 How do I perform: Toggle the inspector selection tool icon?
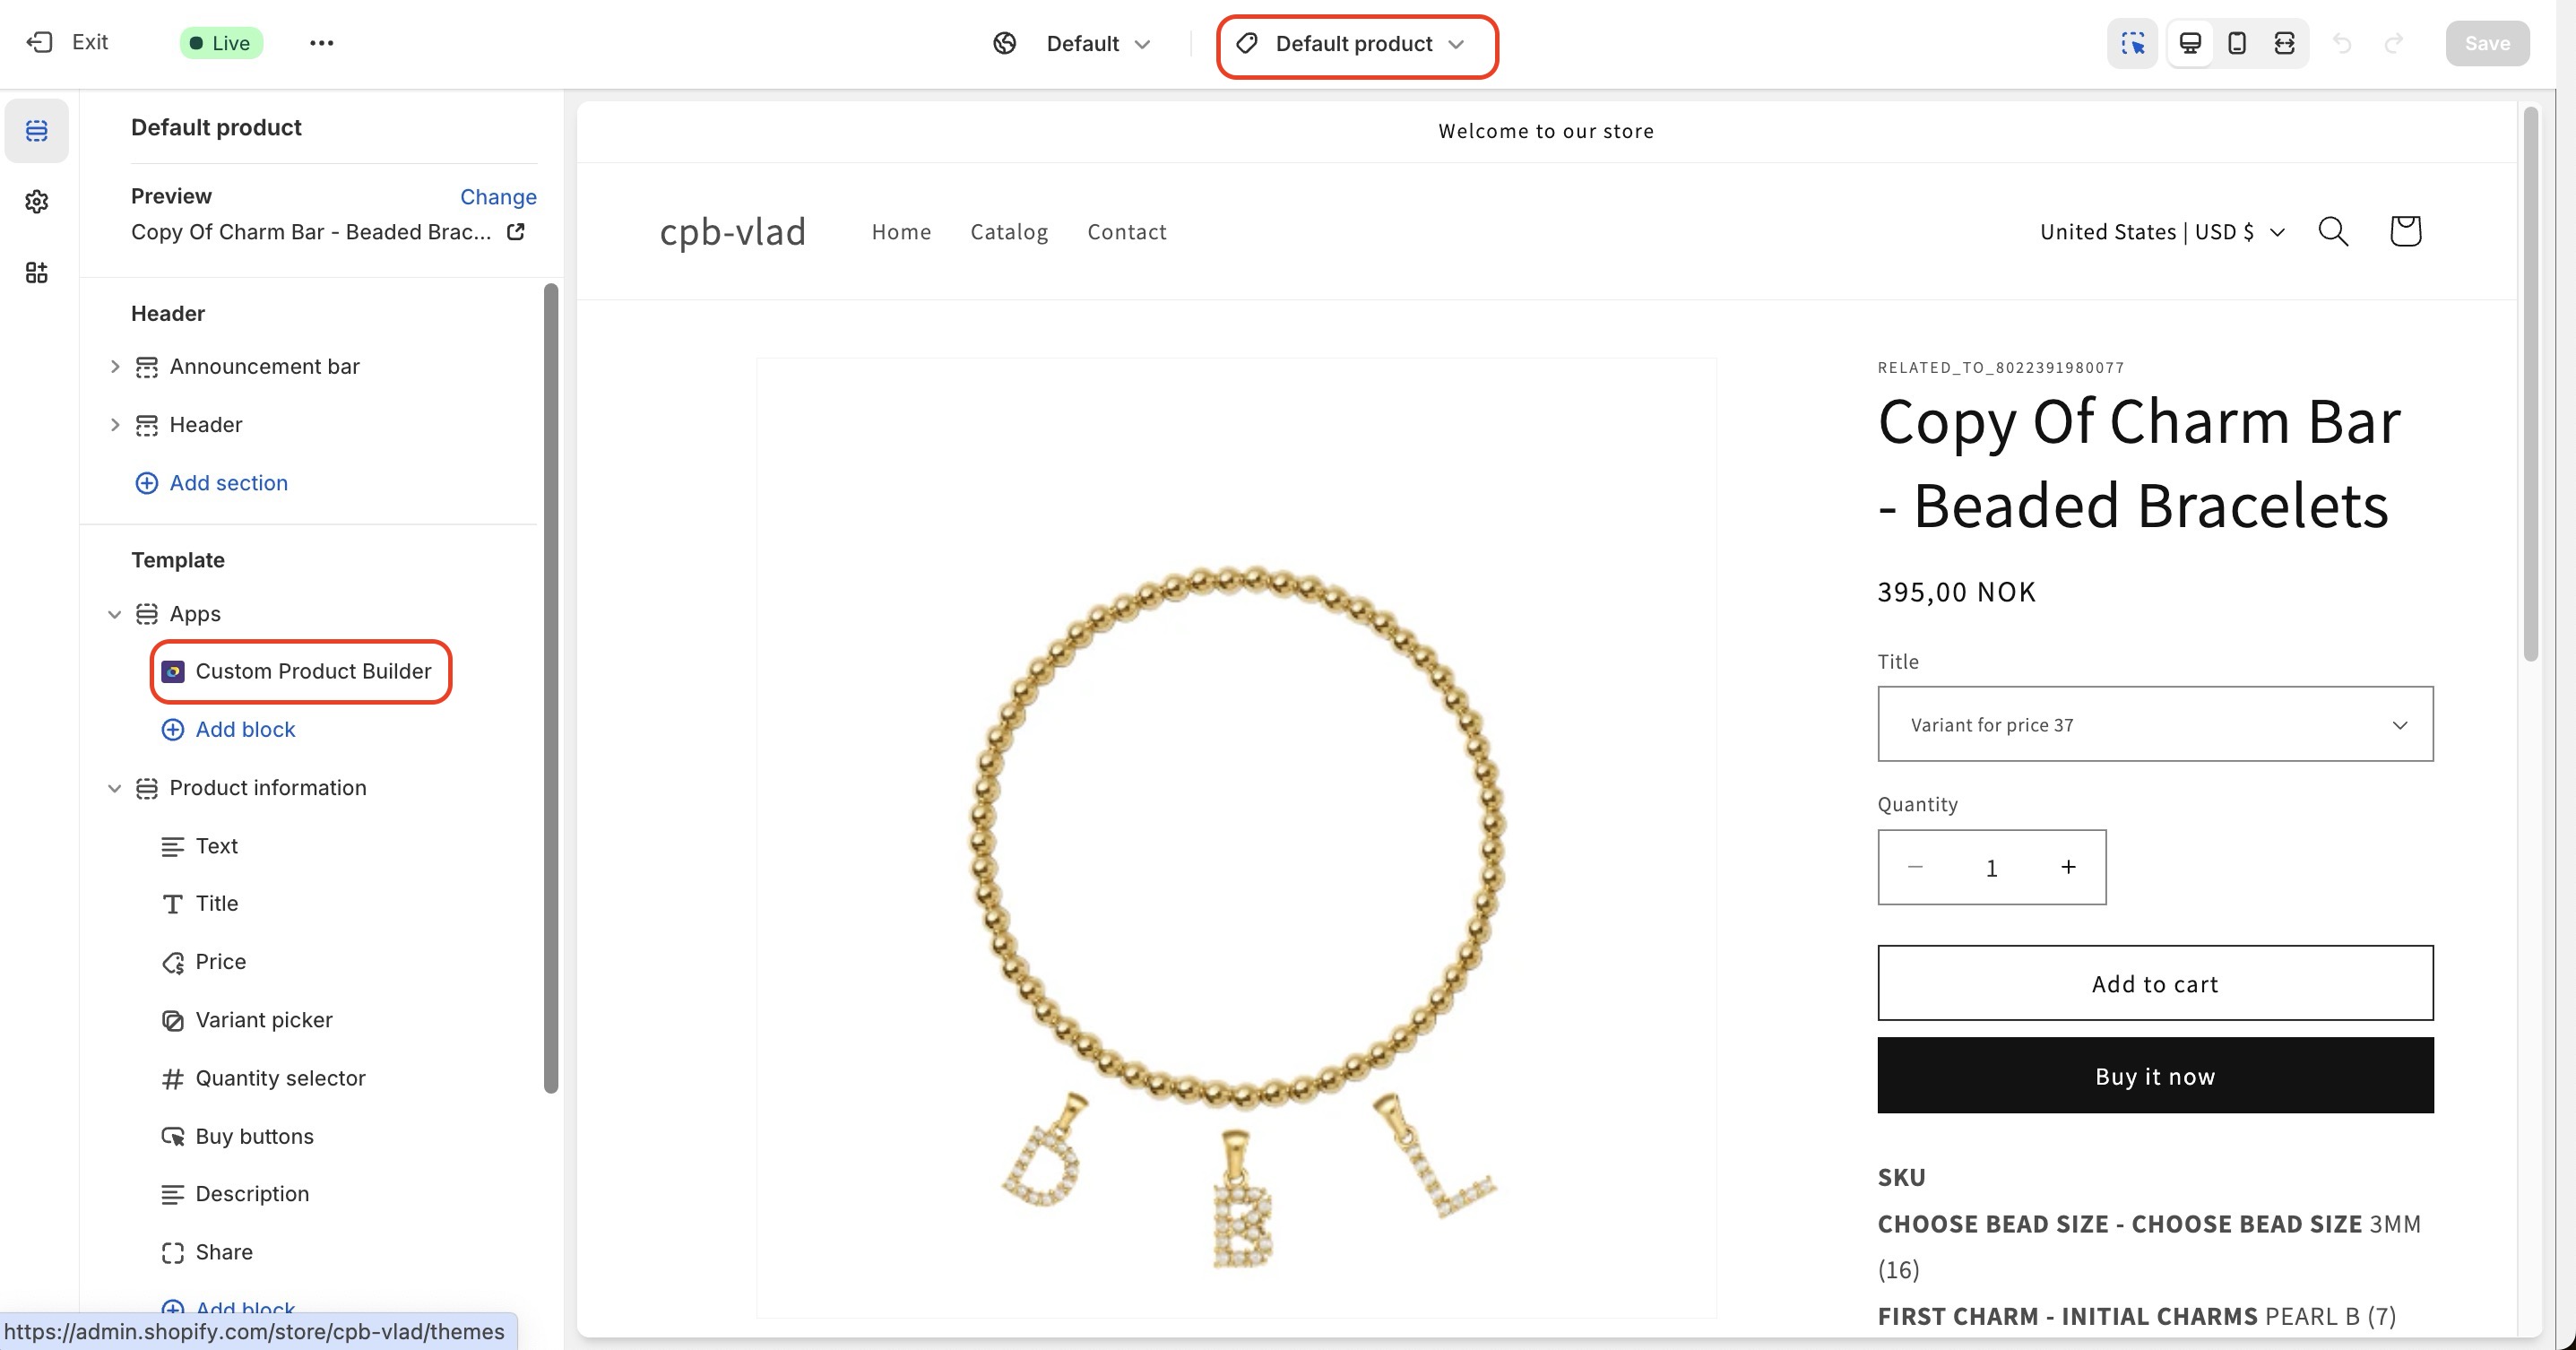click(2132, 43)
